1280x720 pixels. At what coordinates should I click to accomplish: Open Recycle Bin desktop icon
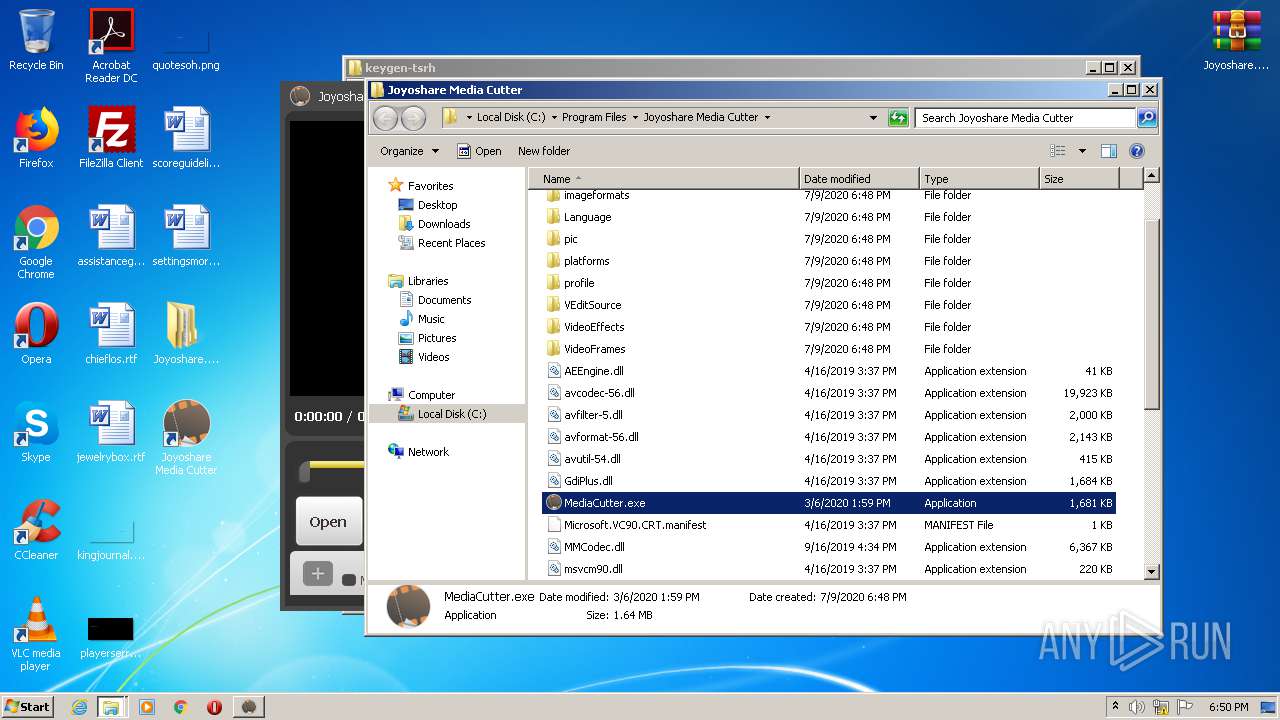coord(36,40)
